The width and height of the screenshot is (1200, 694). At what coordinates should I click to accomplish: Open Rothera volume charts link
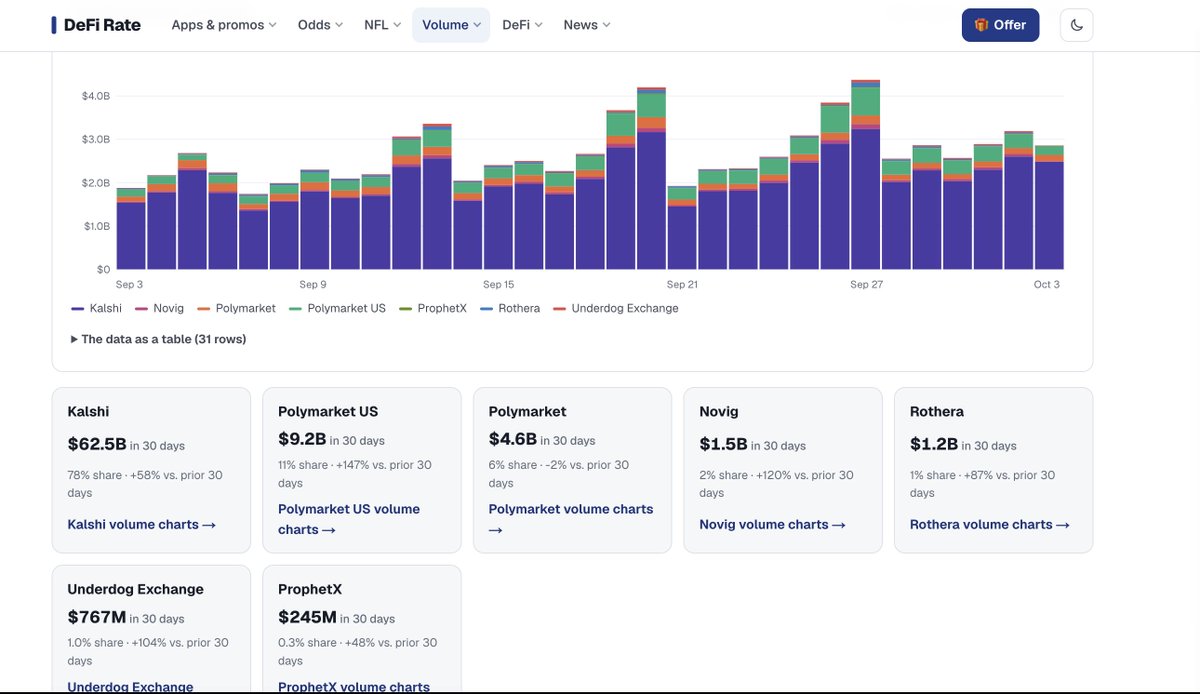click(989, 524)
